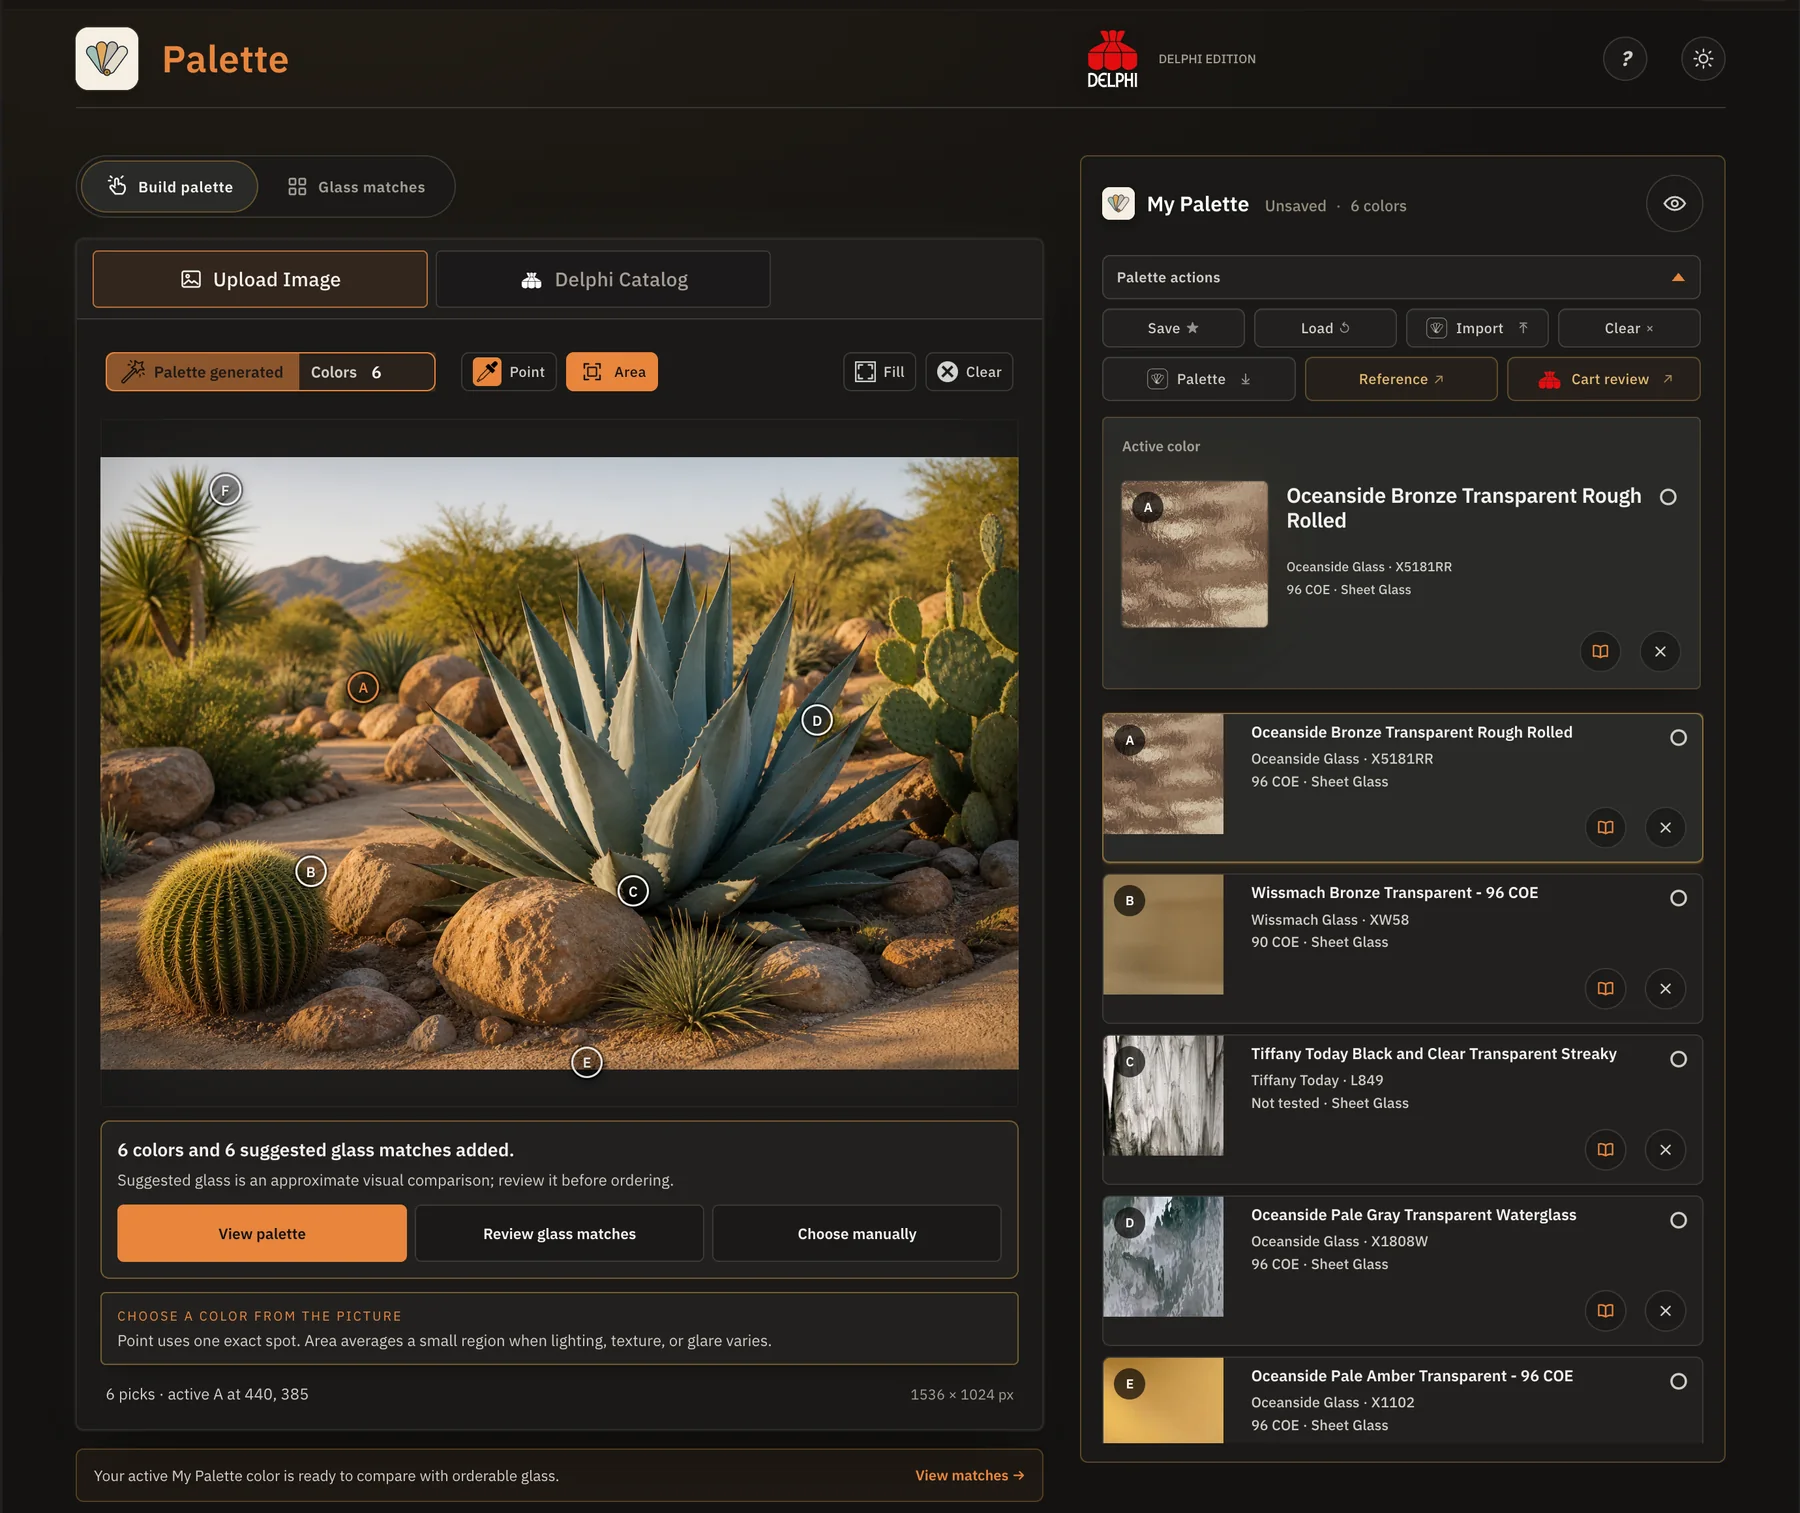Click Choose manually button

(x=857, y=1233)
